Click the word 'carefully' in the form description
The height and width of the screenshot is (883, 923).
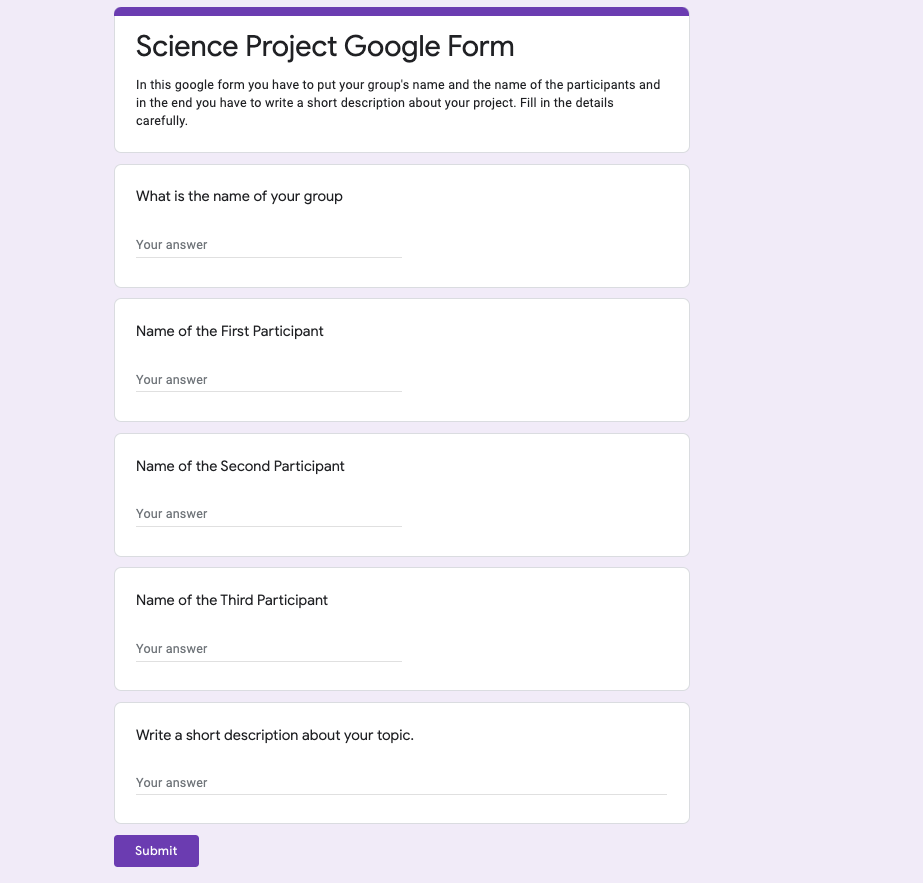[x=161, y=121]
